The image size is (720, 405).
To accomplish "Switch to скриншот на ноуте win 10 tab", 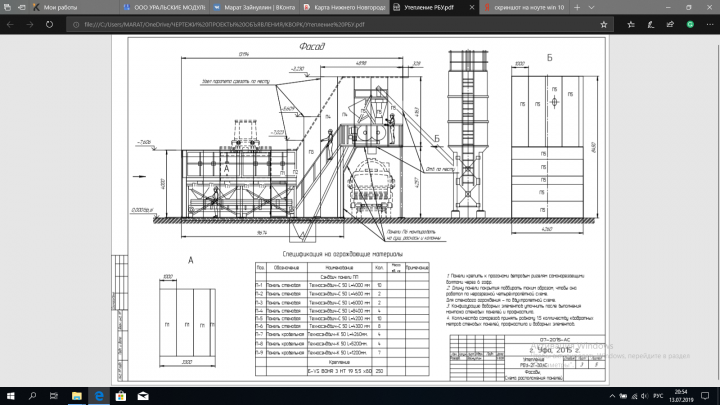I will point(523,7).
